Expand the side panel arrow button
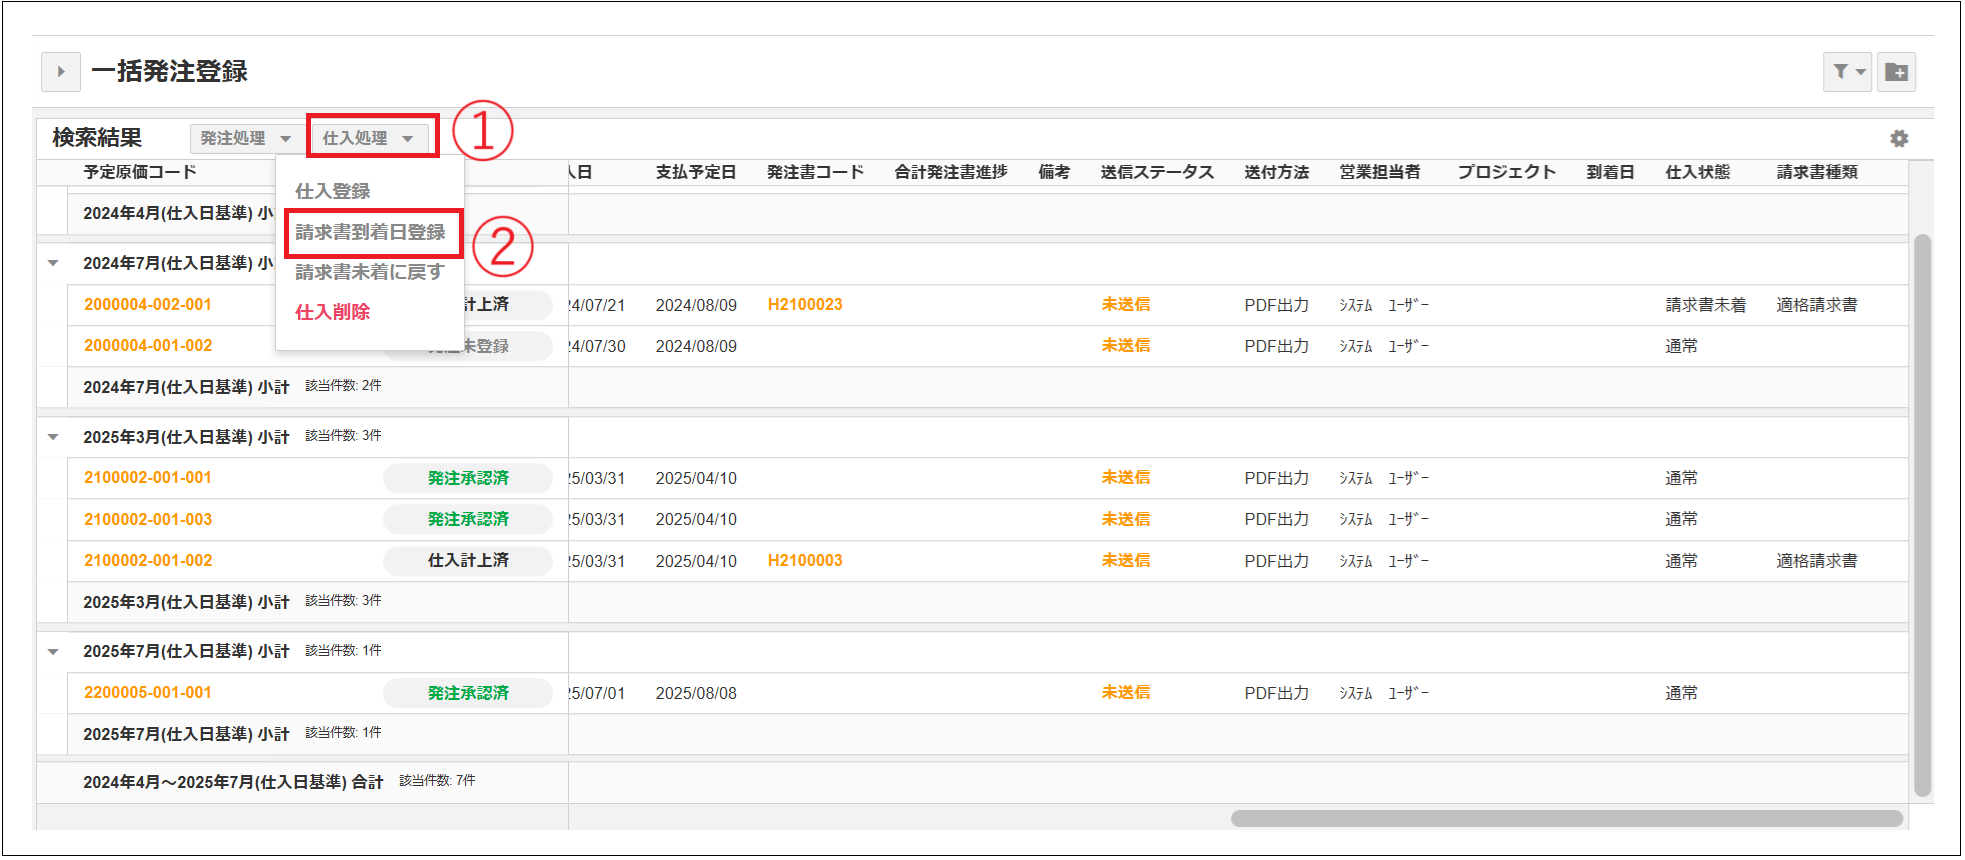 (60, 72)
